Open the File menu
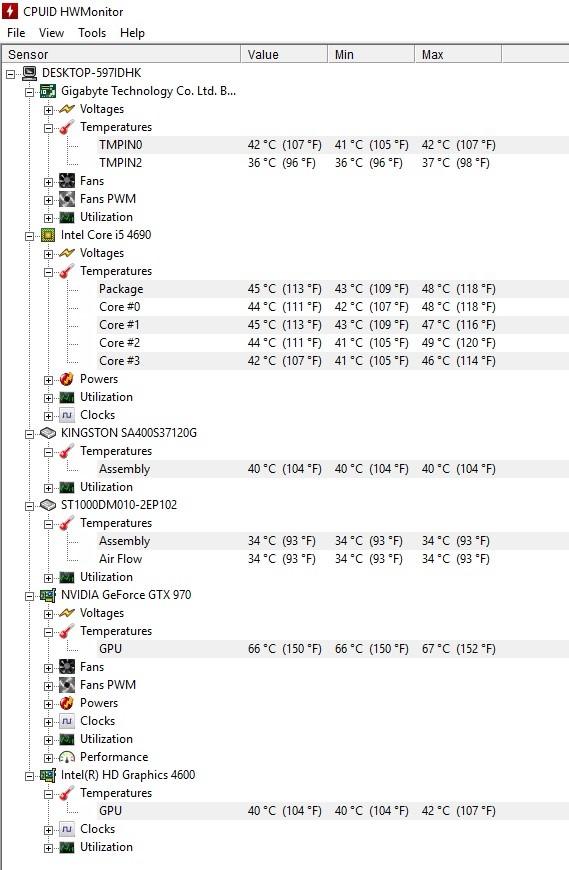This screenshot has height=870, width=569. point(16,33)
